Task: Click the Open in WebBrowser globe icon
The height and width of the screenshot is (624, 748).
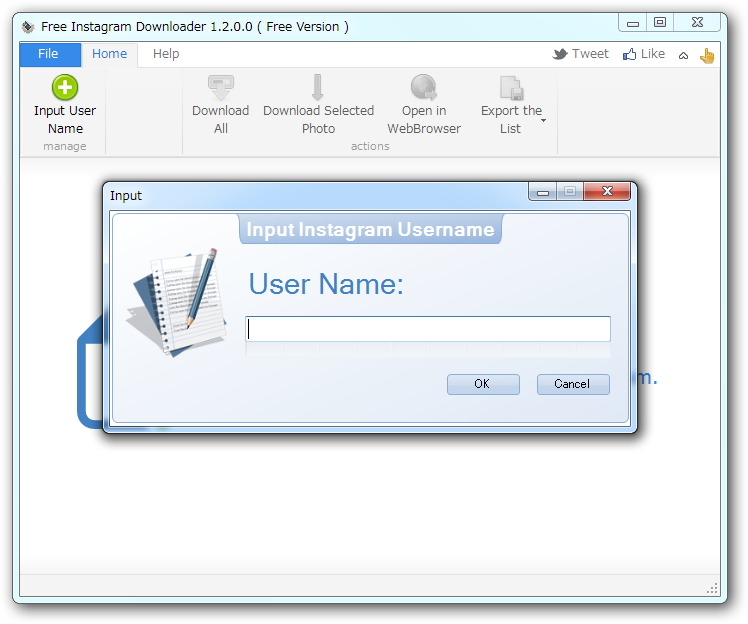Action: [424, 87]
